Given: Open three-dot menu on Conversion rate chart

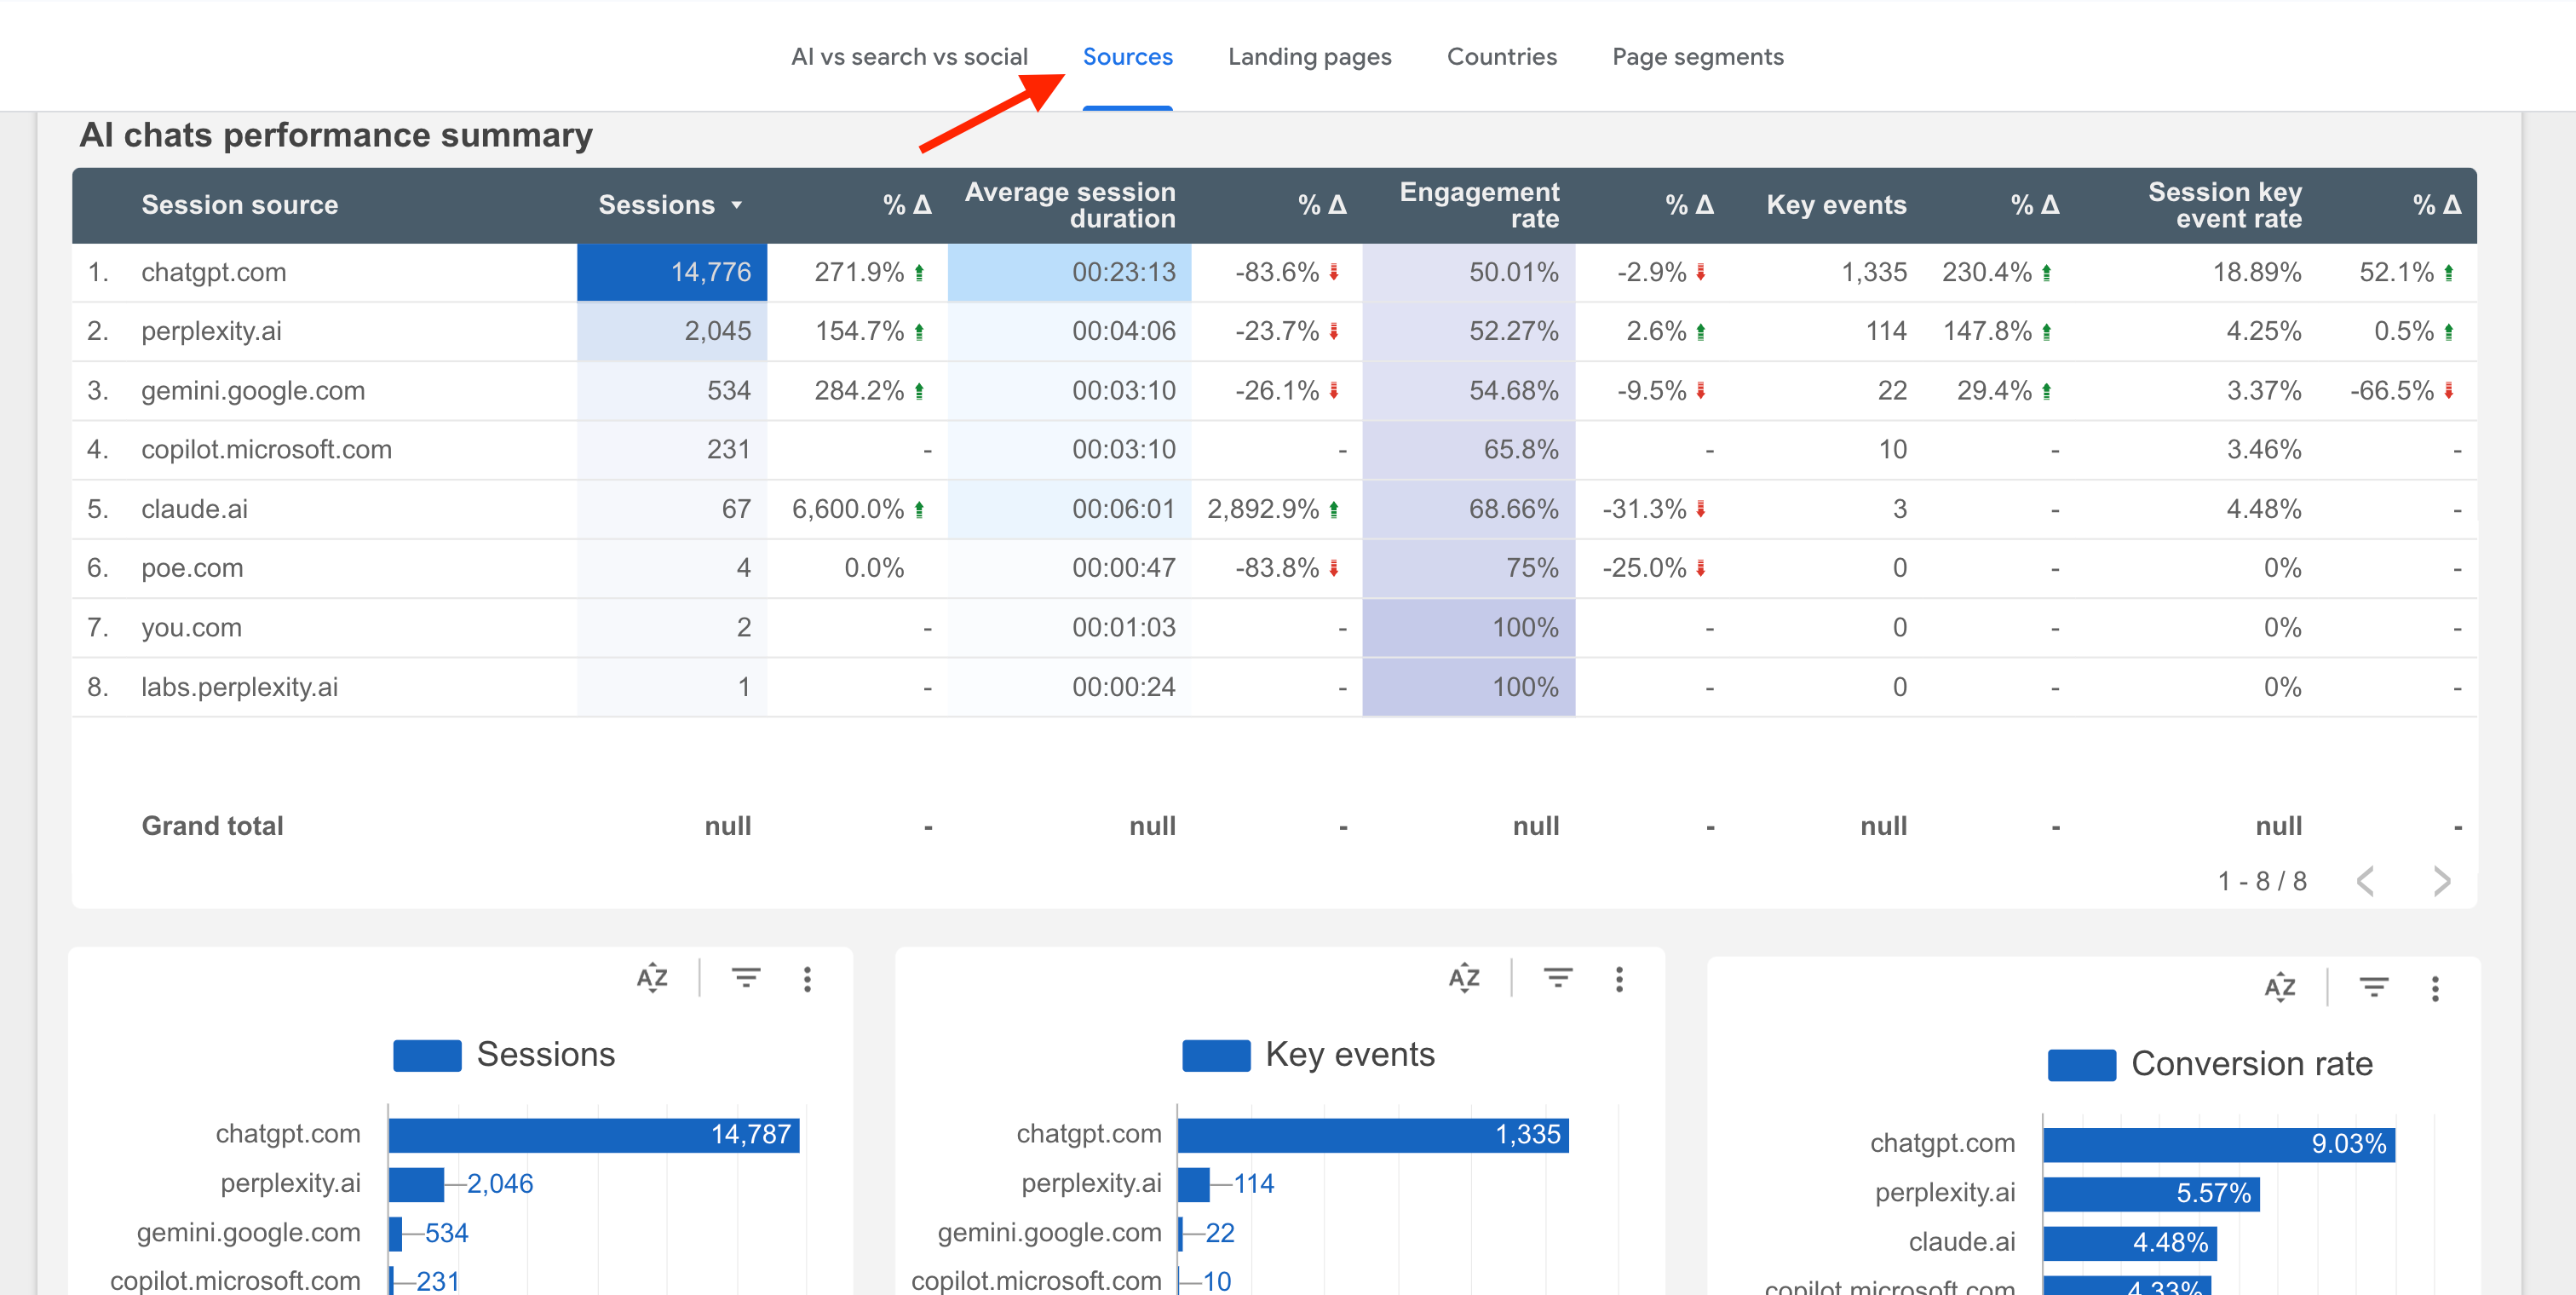Looking at the screenshot, I should [x=2435, y=989].
